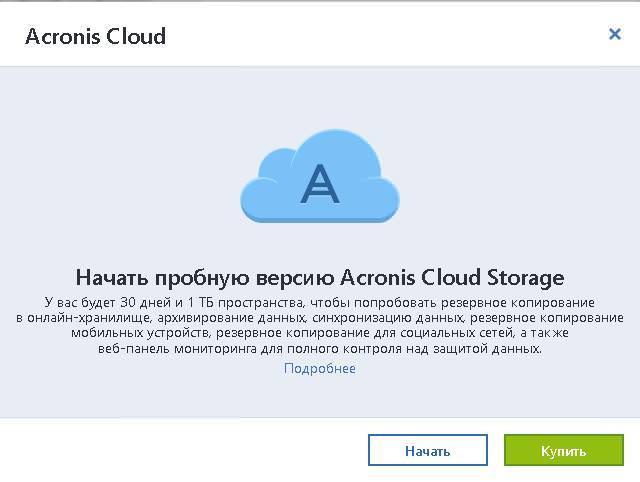Click the empty white footer left of Начать
The height and width of the screenshot is (482, 640).
184,450
